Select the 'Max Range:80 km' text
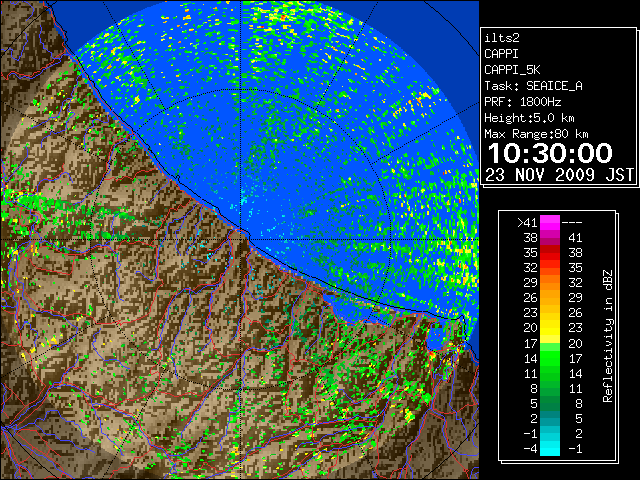 (x=536, y=134)
